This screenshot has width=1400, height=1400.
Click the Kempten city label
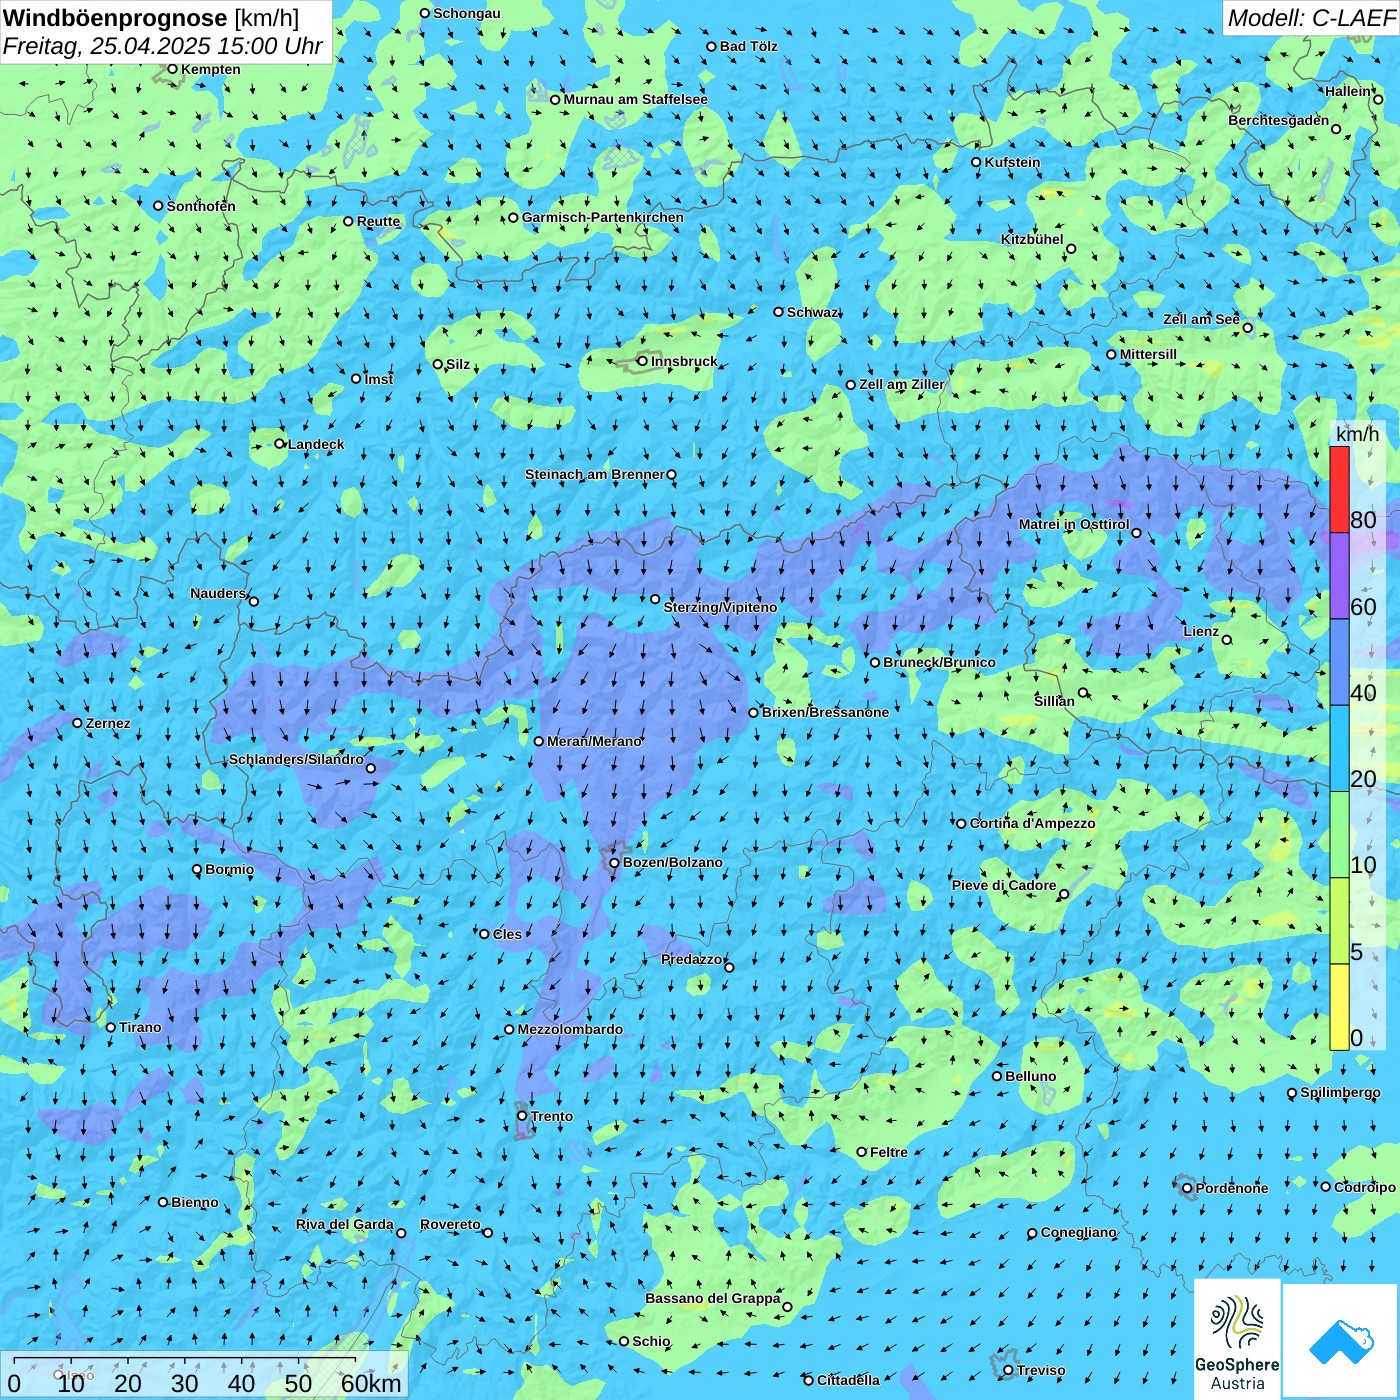click(211, 70)
